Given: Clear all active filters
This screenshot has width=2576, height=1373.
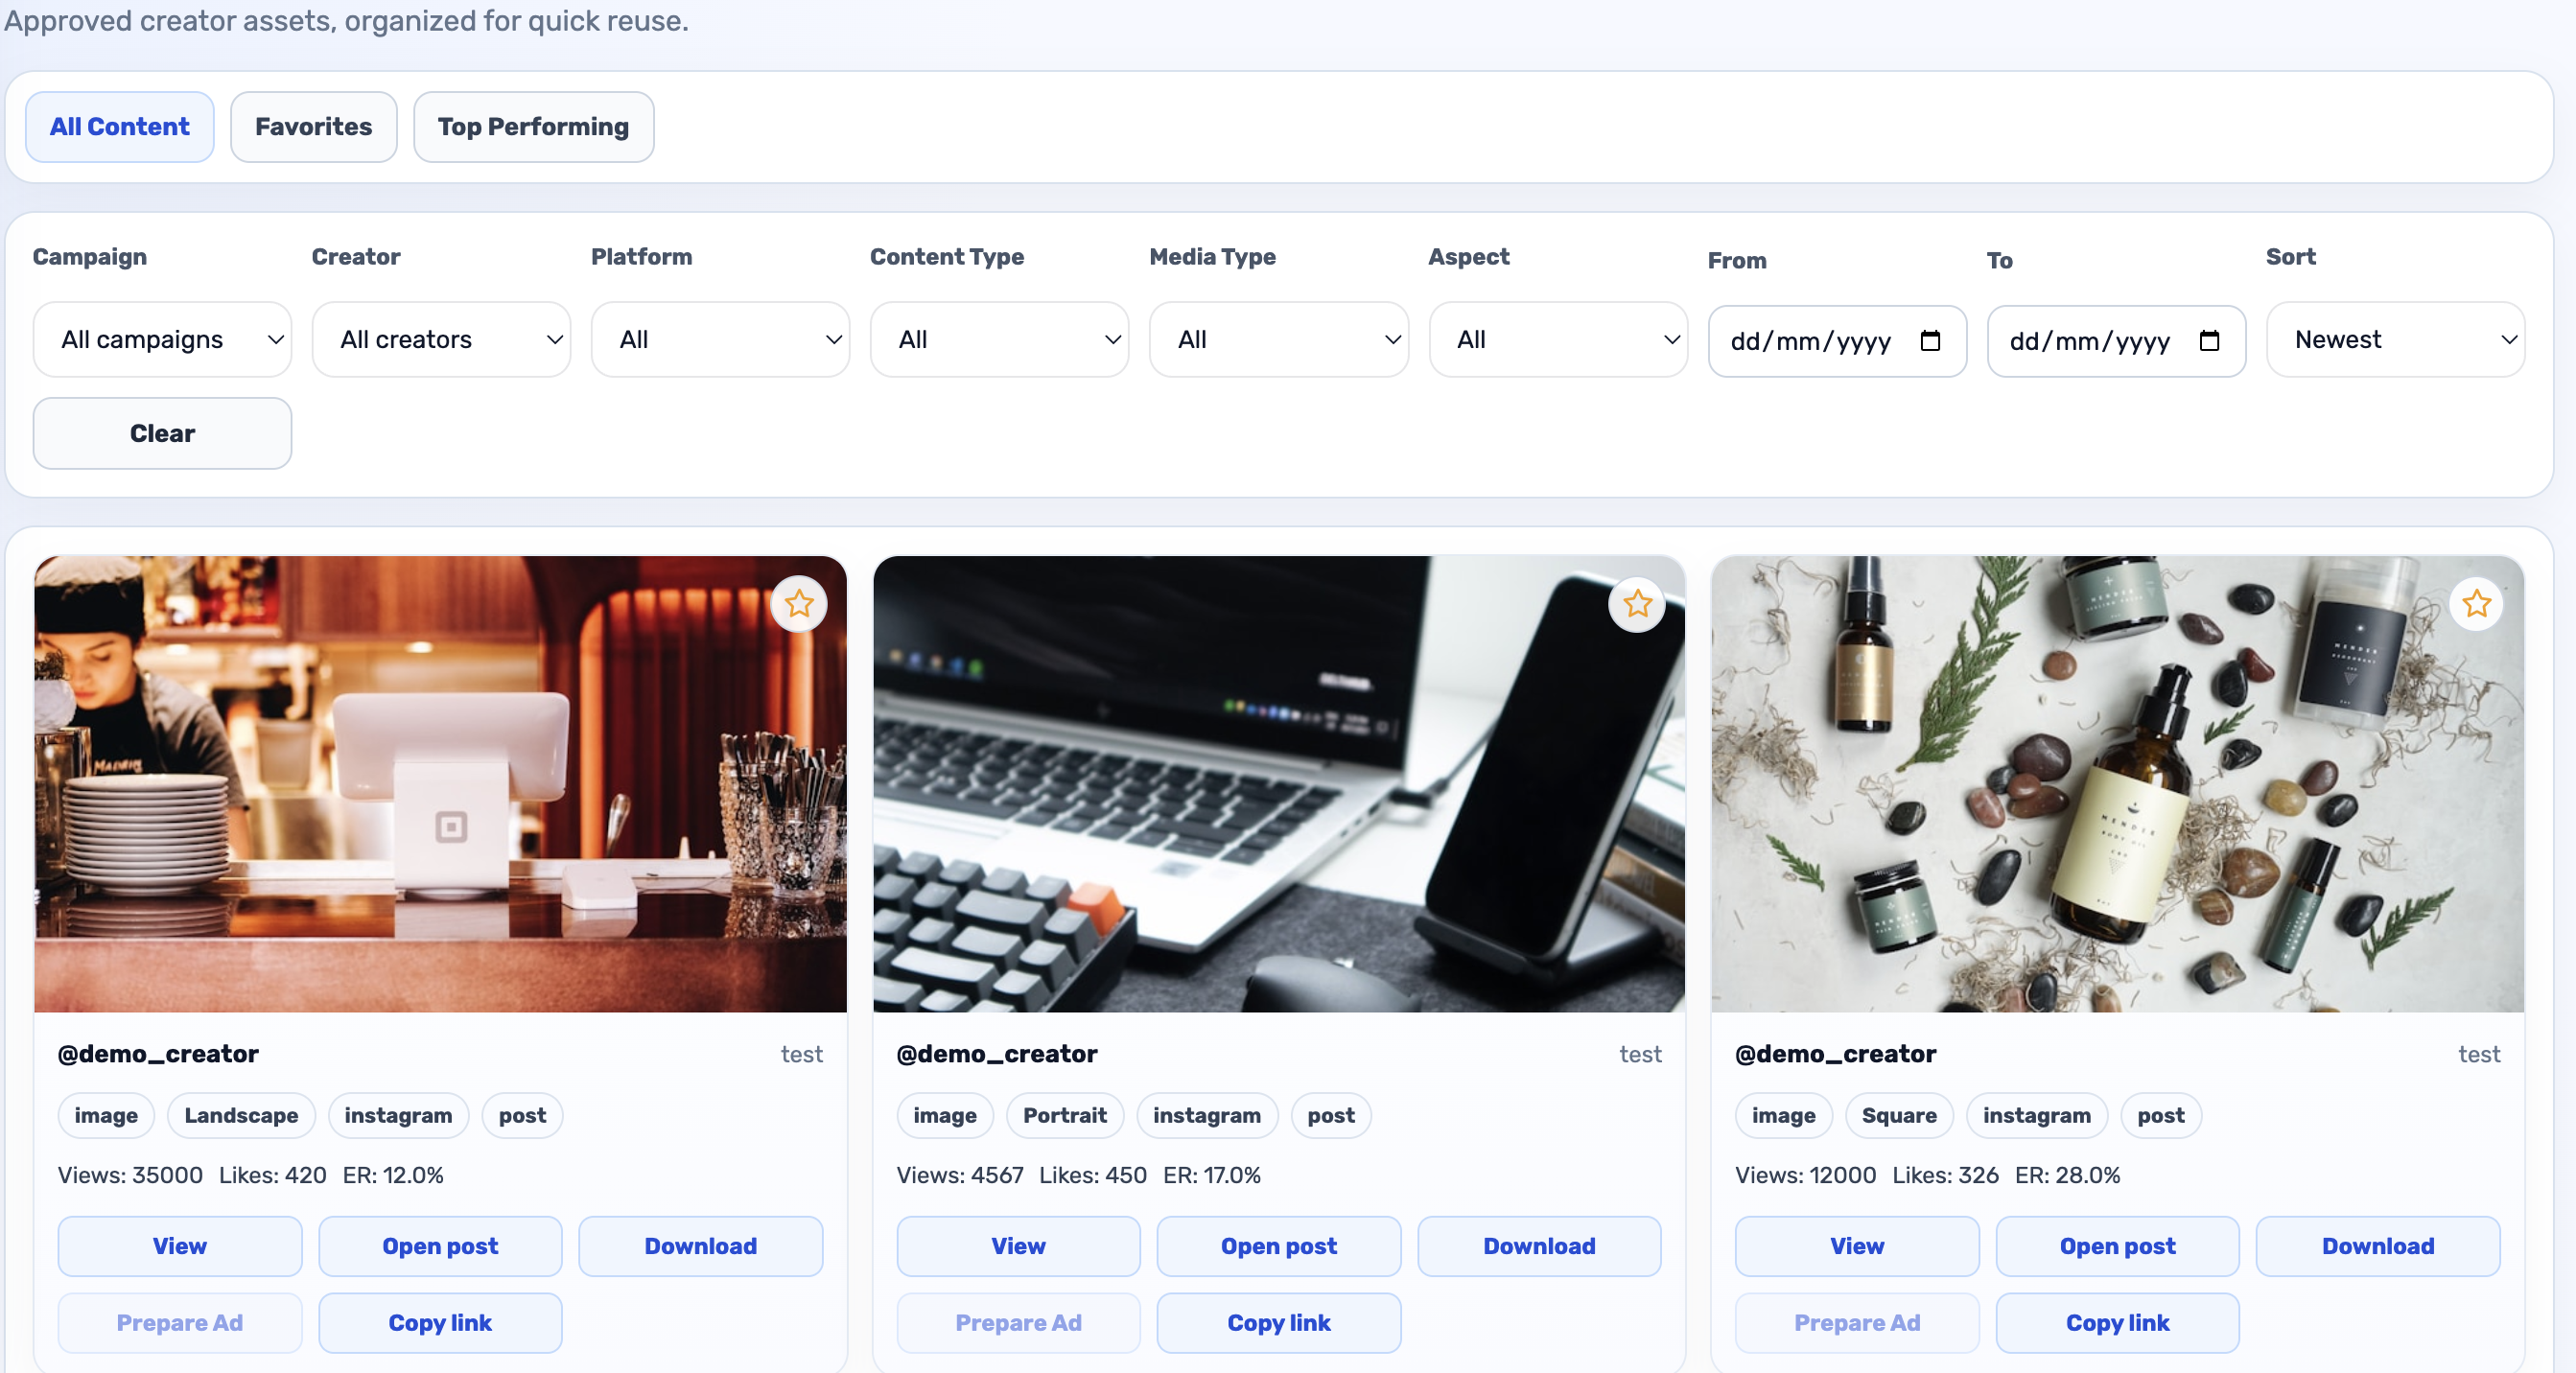Looking at the screenshot, I should click(161, 433).
